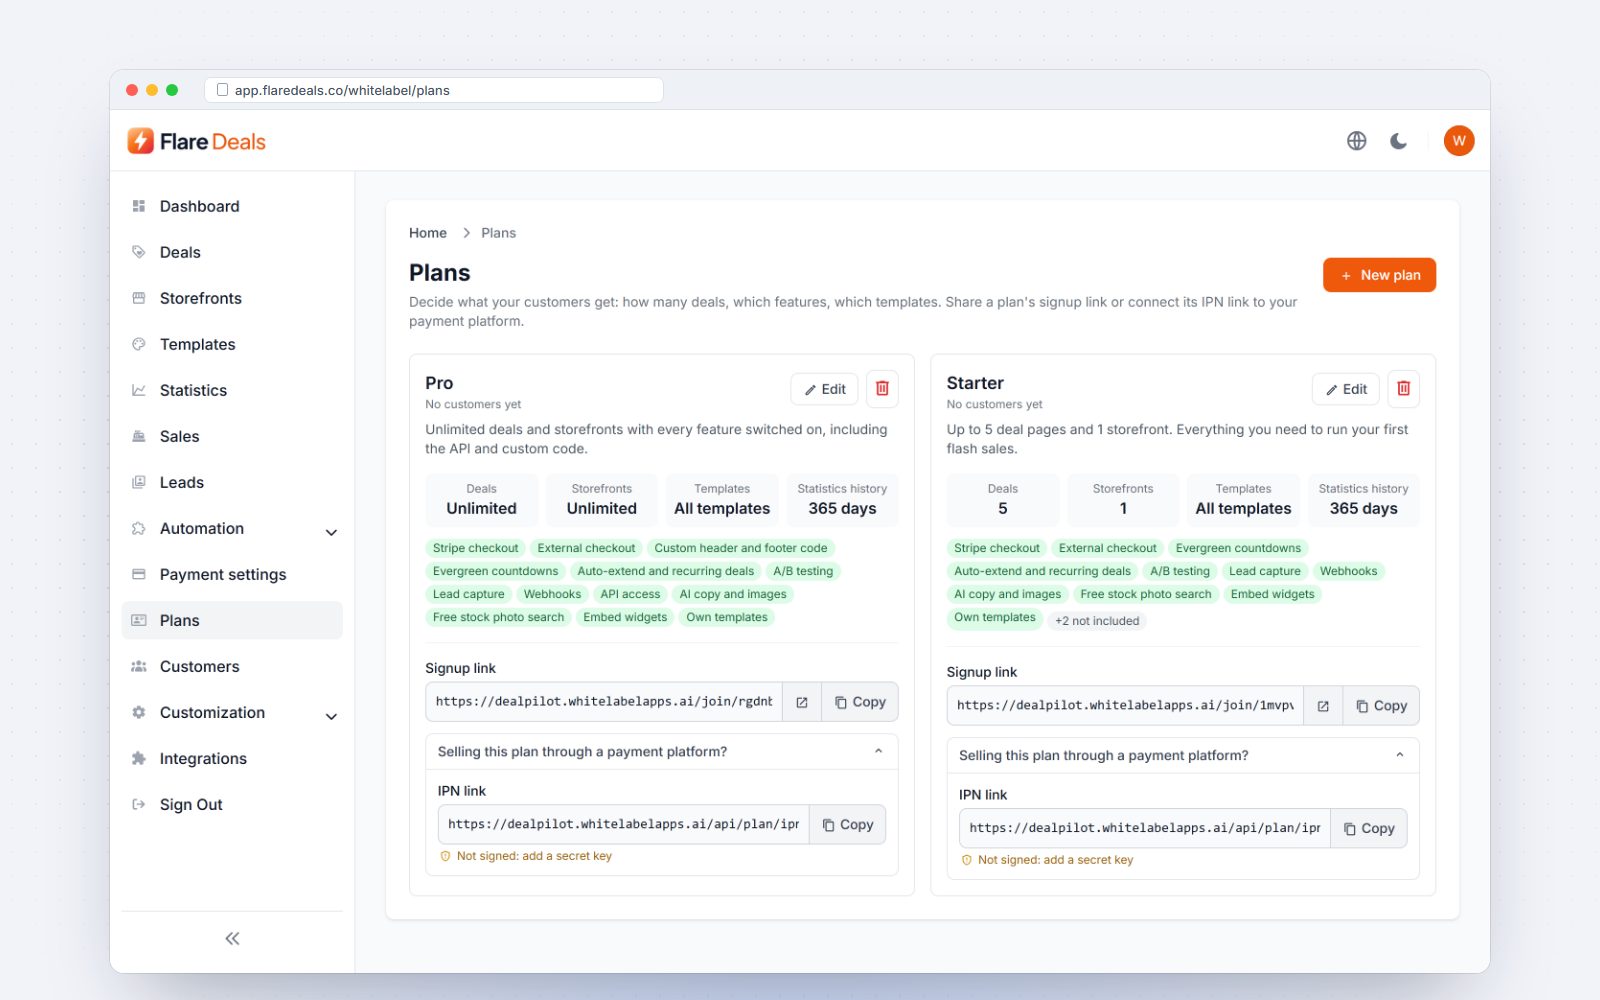This screenshot has height=1000, width=1600.
Task: Open Integrations page
Action: coord(232,758)
